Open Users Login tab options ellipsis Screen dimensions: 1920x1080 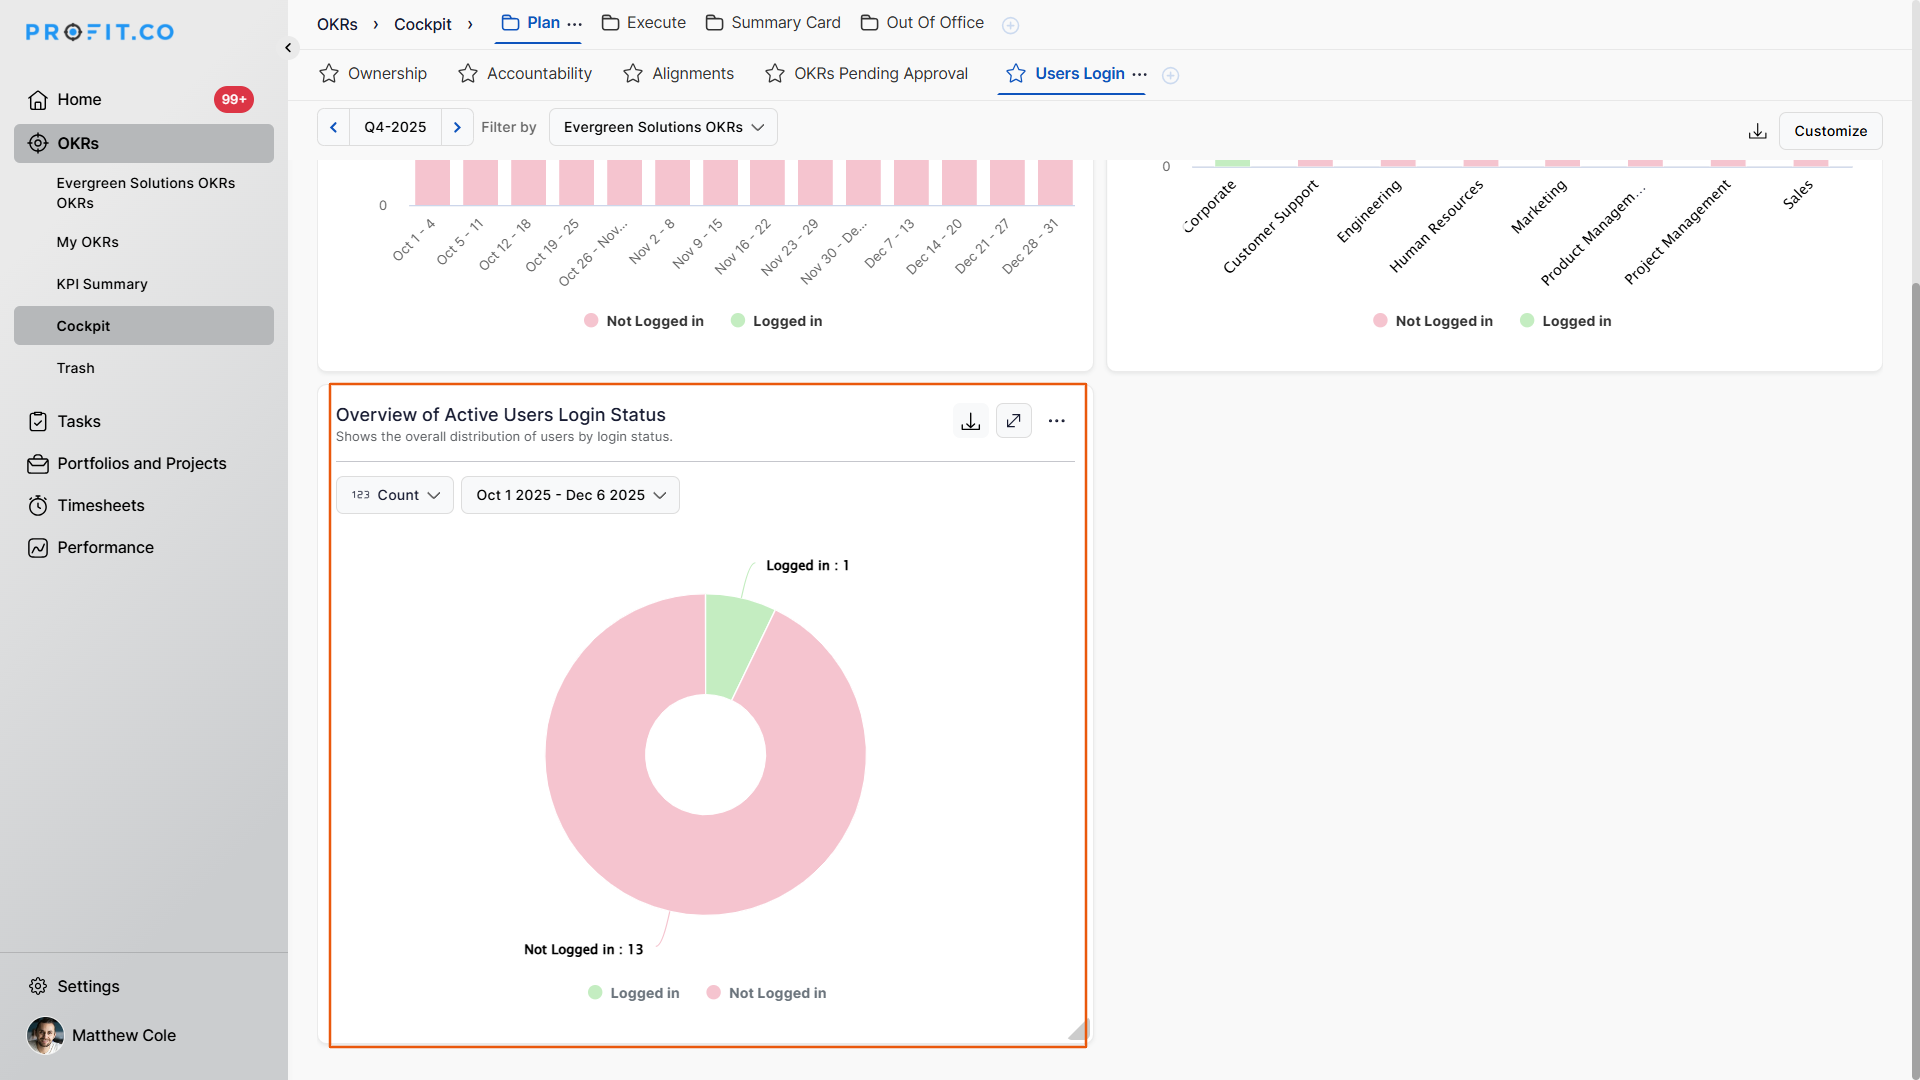[x=1140, y=74]
